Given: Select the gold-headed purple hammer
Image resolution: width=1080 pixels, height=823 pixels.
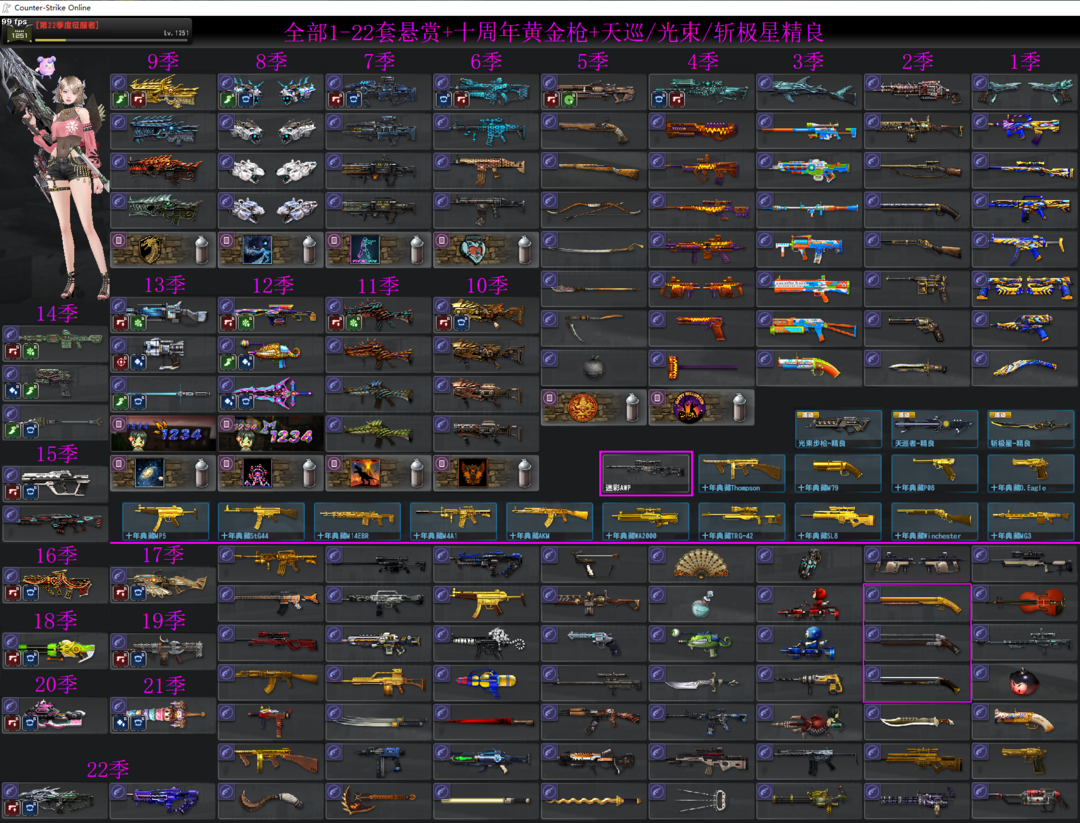Looking at the screenshot, I should point(701,368).
